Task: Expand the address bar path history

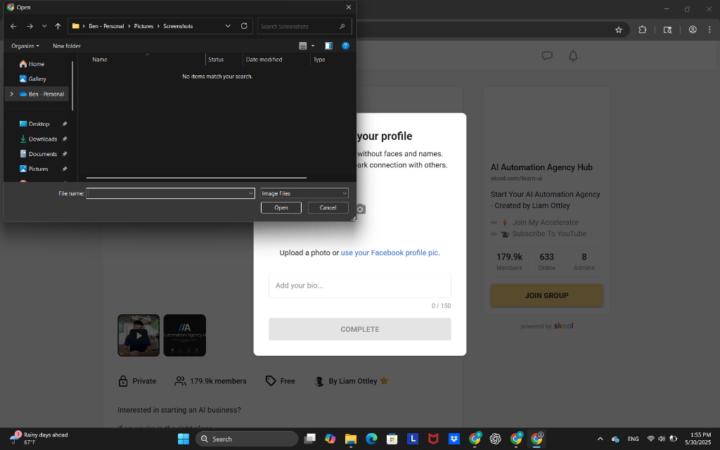Action: pos(228,26)
